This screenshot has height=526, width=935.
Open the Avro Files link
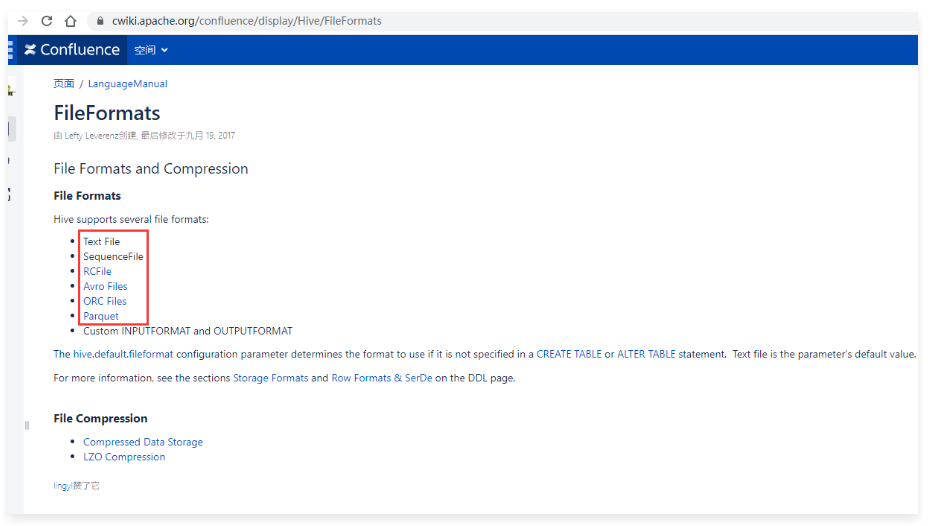[105, 286]
